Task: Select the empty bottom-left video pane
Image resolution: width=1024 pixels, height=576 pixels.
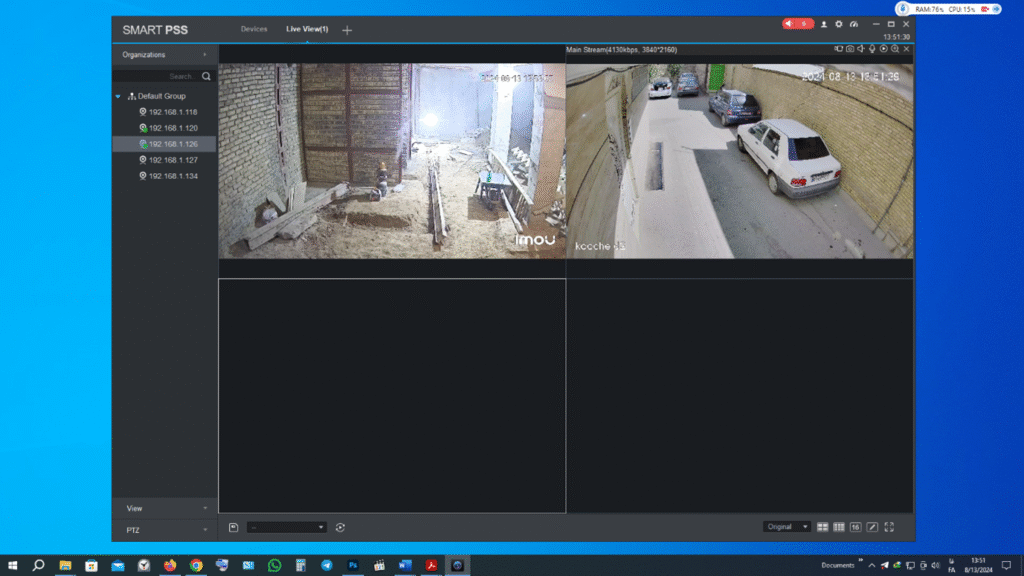Action: click(x=392, y=396)
